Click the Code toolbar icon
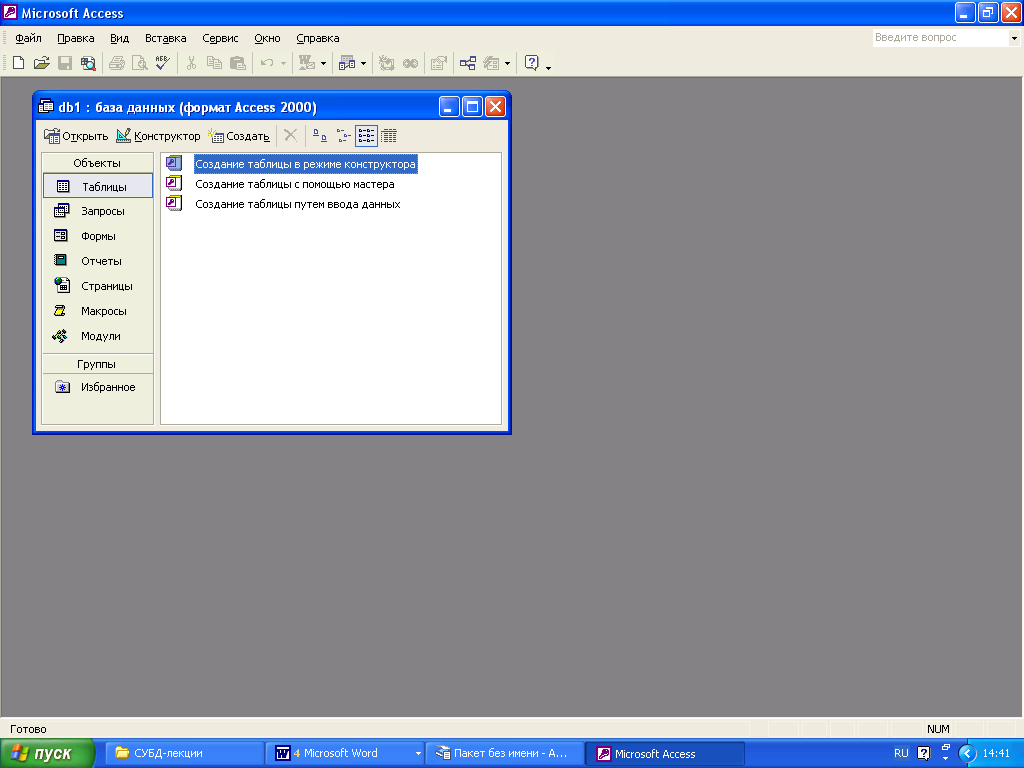Image resolution: width=1024 pixels, height=768 pixels. 387,63
